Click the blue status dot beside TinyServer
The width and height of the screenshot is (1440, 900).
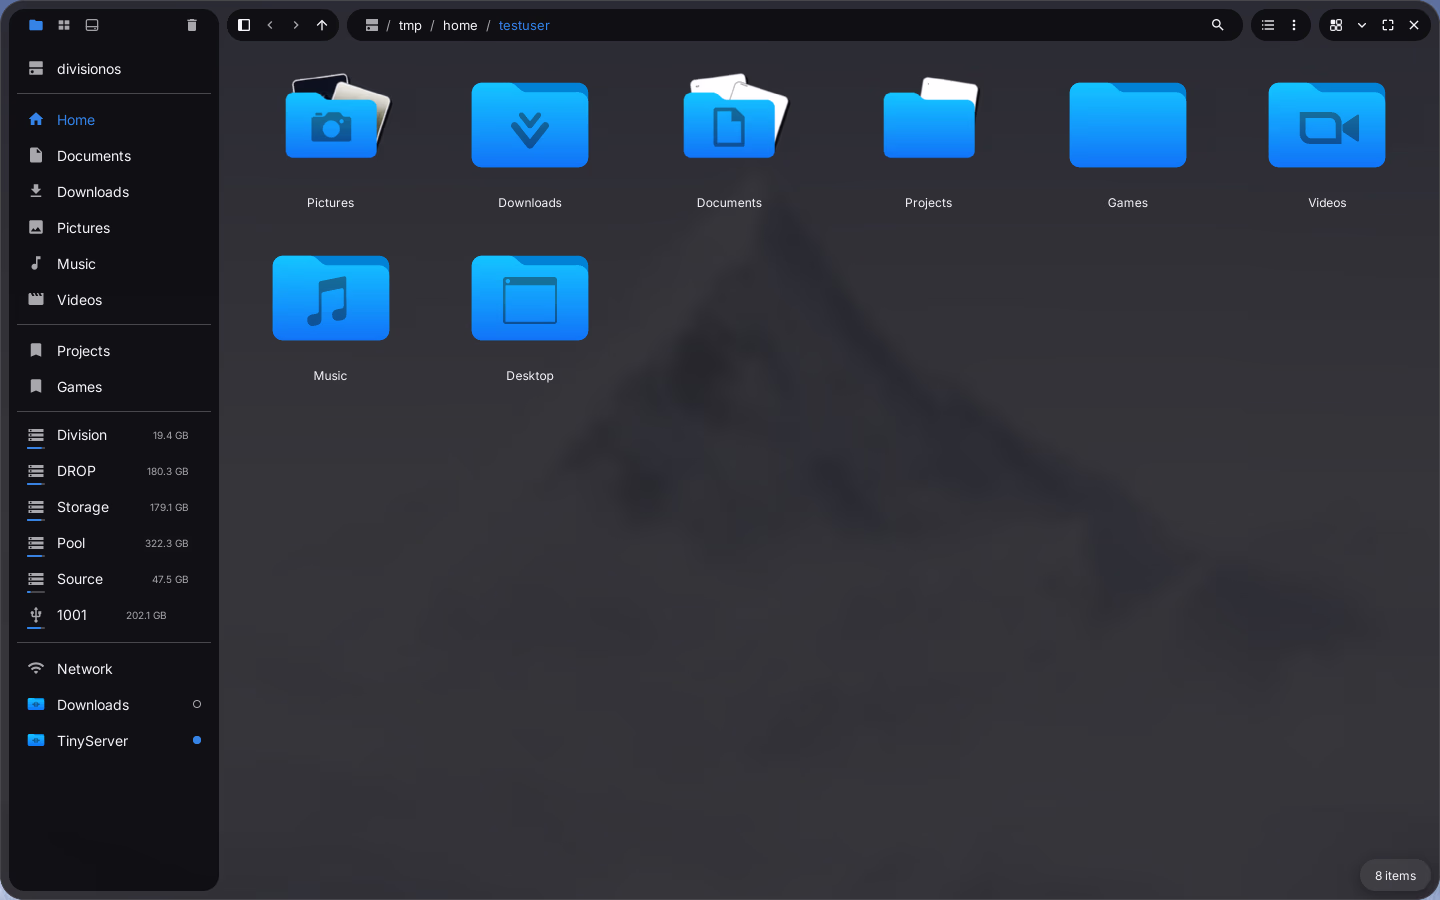197,741
